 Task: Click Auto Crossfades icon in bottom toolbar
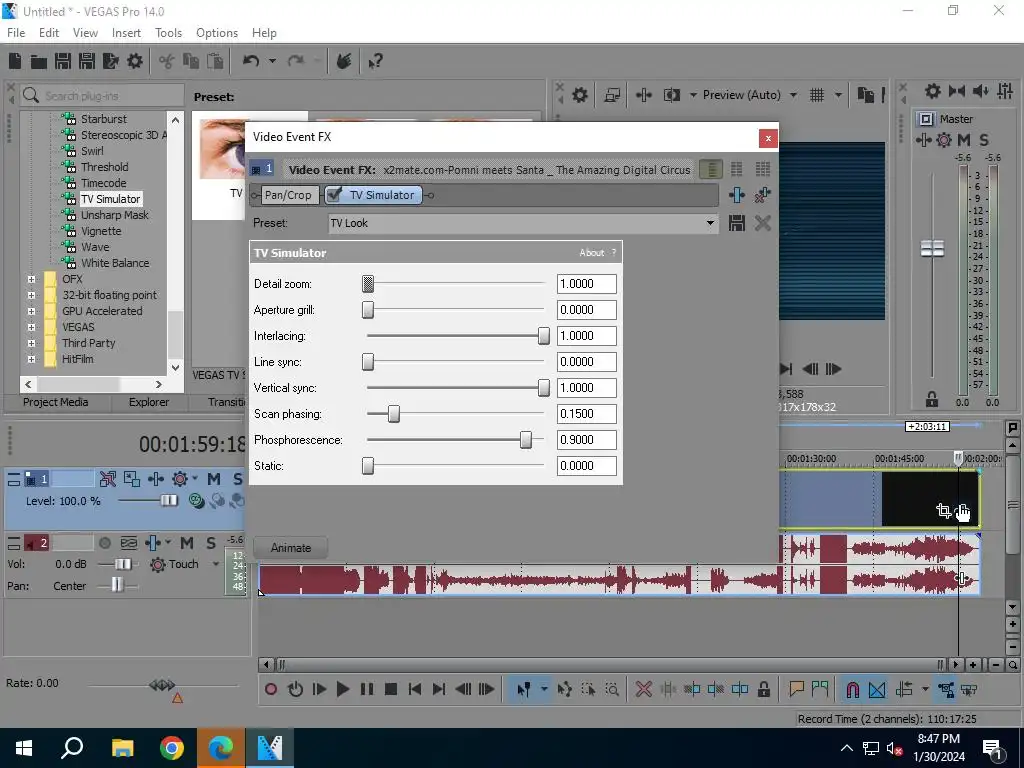(877, 689)
